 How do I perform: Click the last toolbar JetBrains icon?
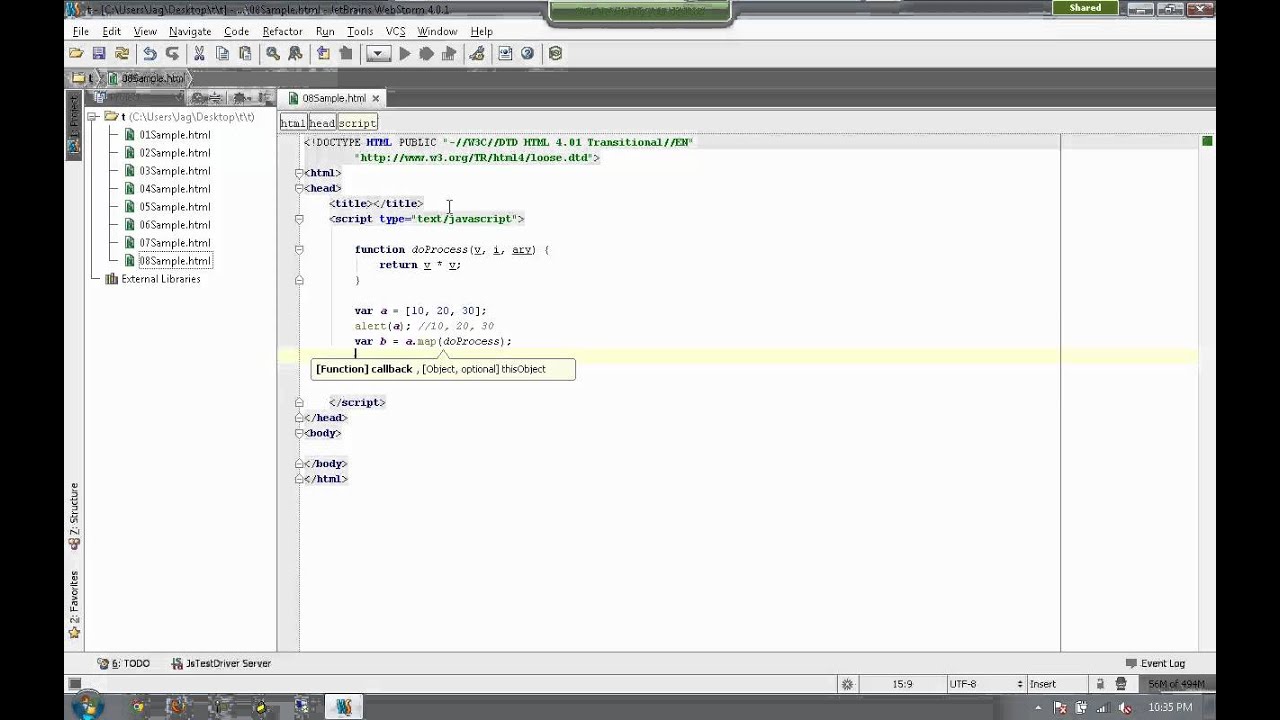point(555,54)
